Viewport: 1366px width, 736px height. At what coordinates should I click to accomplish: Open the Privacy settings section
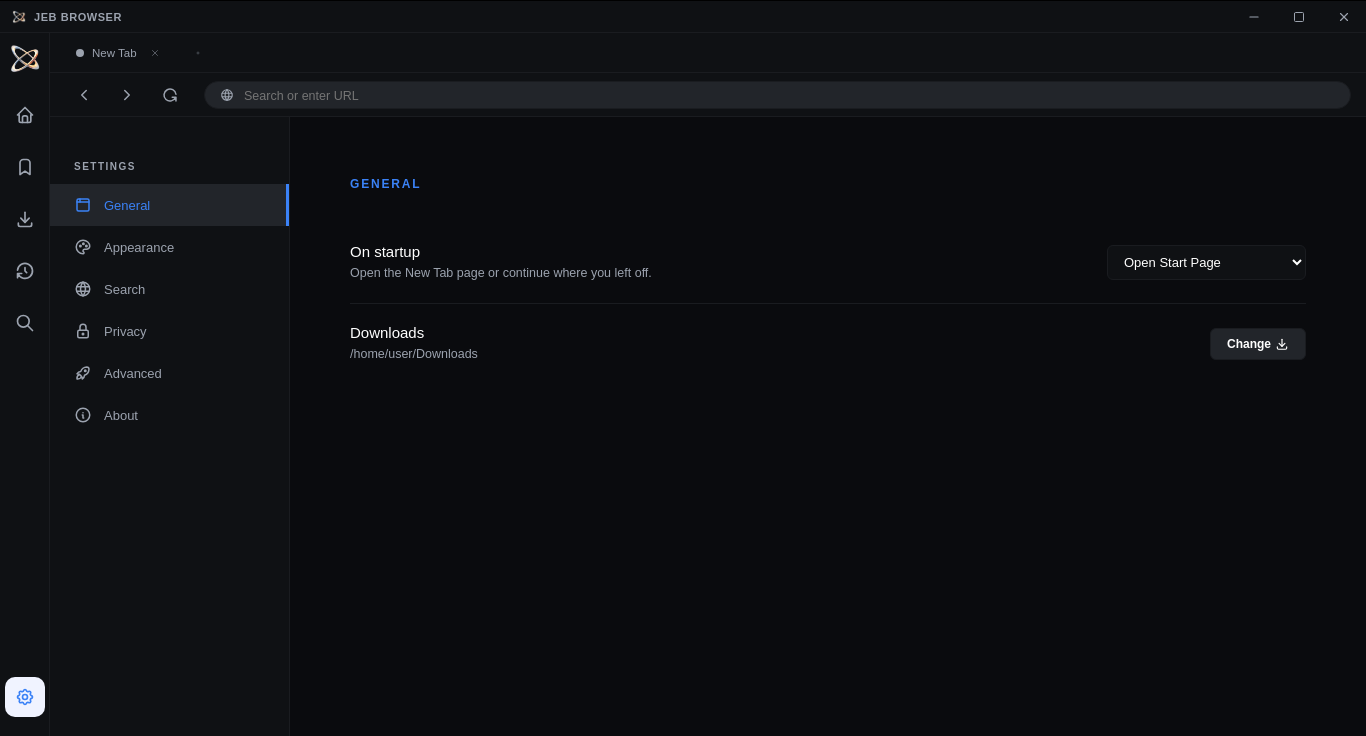pos(125,331)
